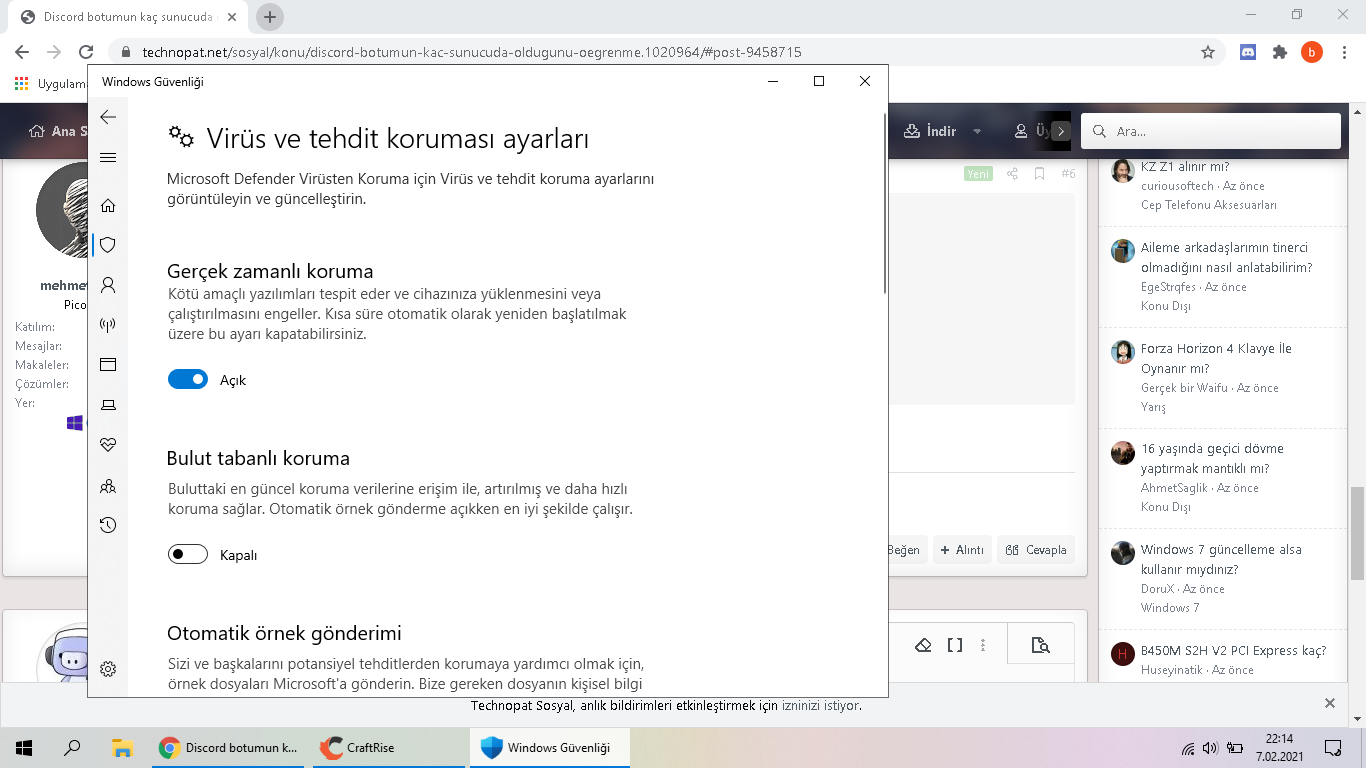Click Huseyinatik's red H avatar
Screen dimensions: 1366x768
1123,654
